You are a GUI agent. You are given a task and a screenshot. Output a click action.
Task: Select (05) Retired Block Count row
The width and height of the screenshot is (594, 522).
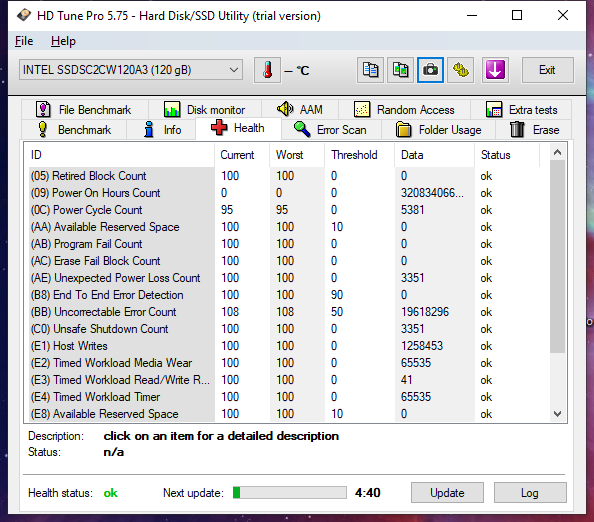pos(284,176)
